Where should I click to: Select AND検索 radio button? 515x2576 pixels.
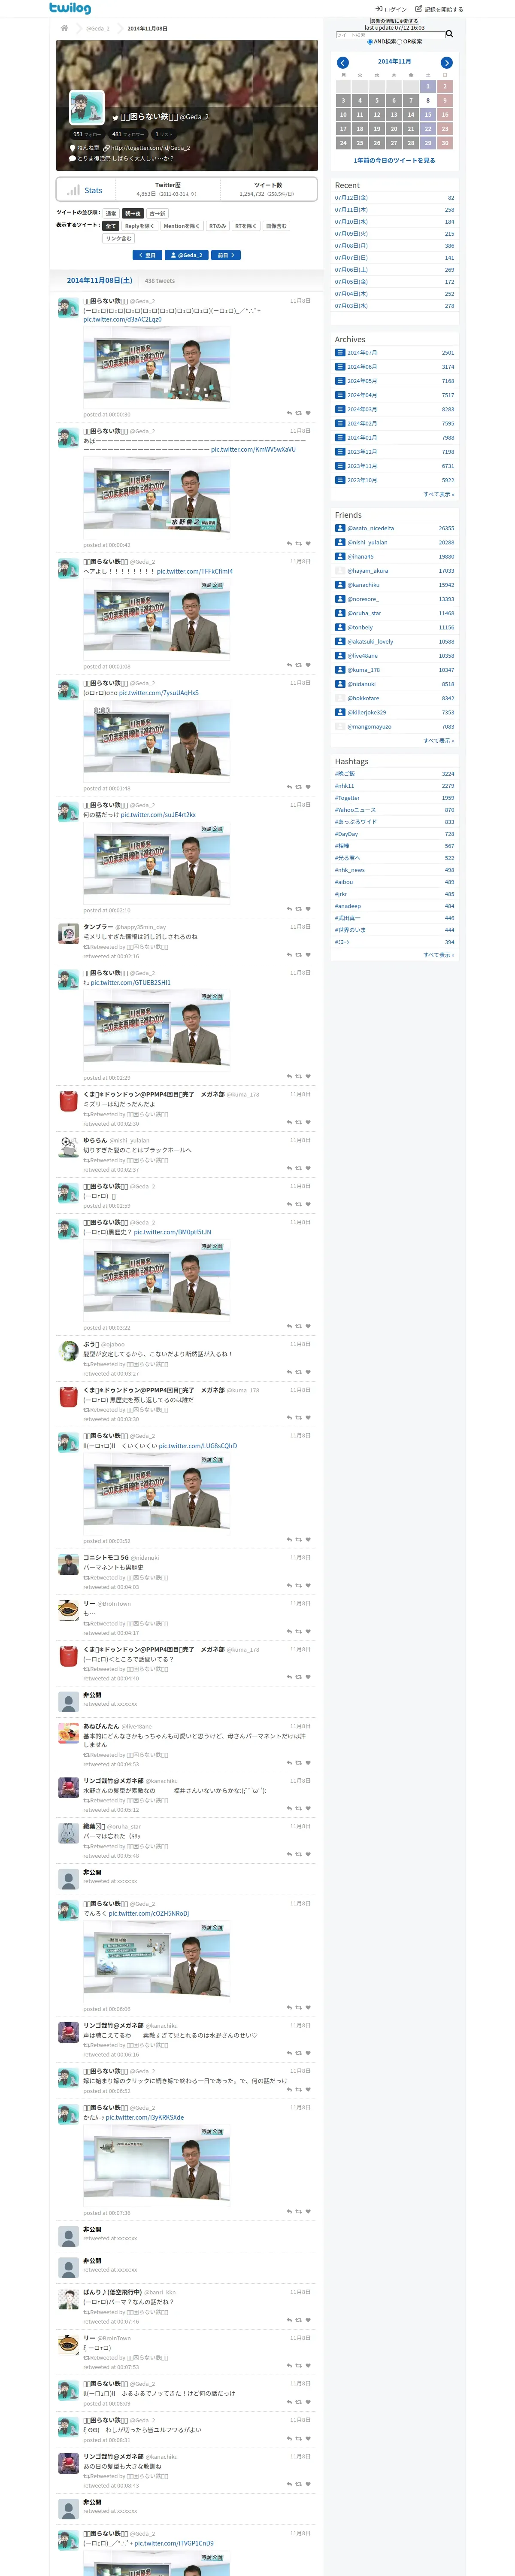click(369, 42)
